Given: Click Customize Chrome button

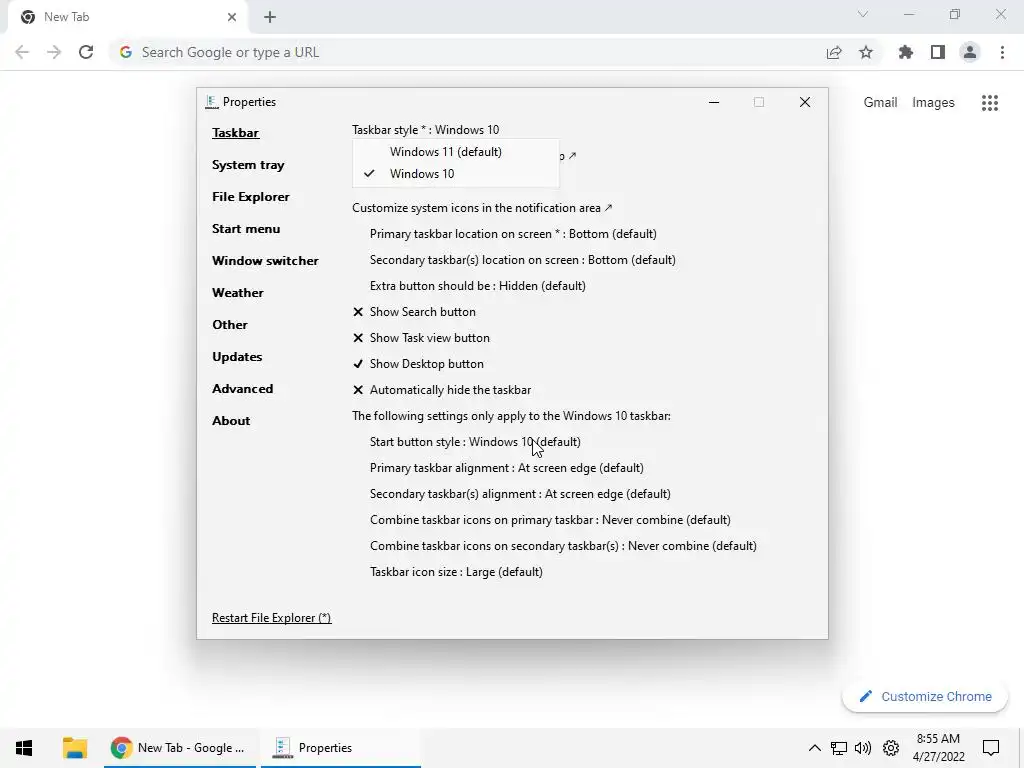Looking at the screenshot, I should tap(925, 697).
